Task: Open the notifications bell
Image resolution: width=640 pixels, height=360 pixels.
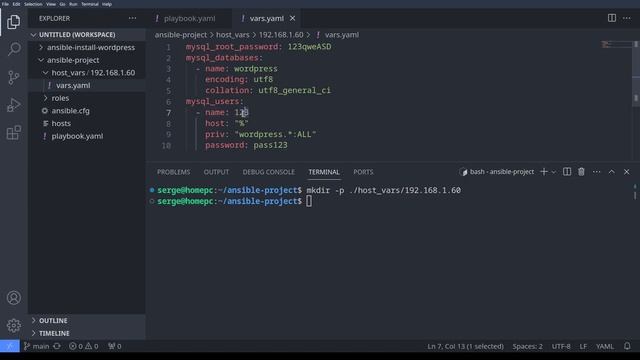Action: tap(627, 346)
